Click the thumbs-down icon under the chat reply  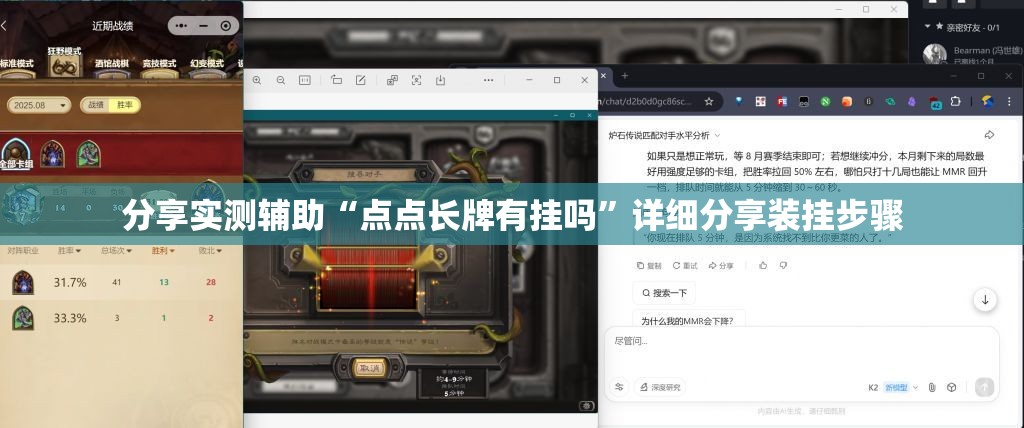783,265
